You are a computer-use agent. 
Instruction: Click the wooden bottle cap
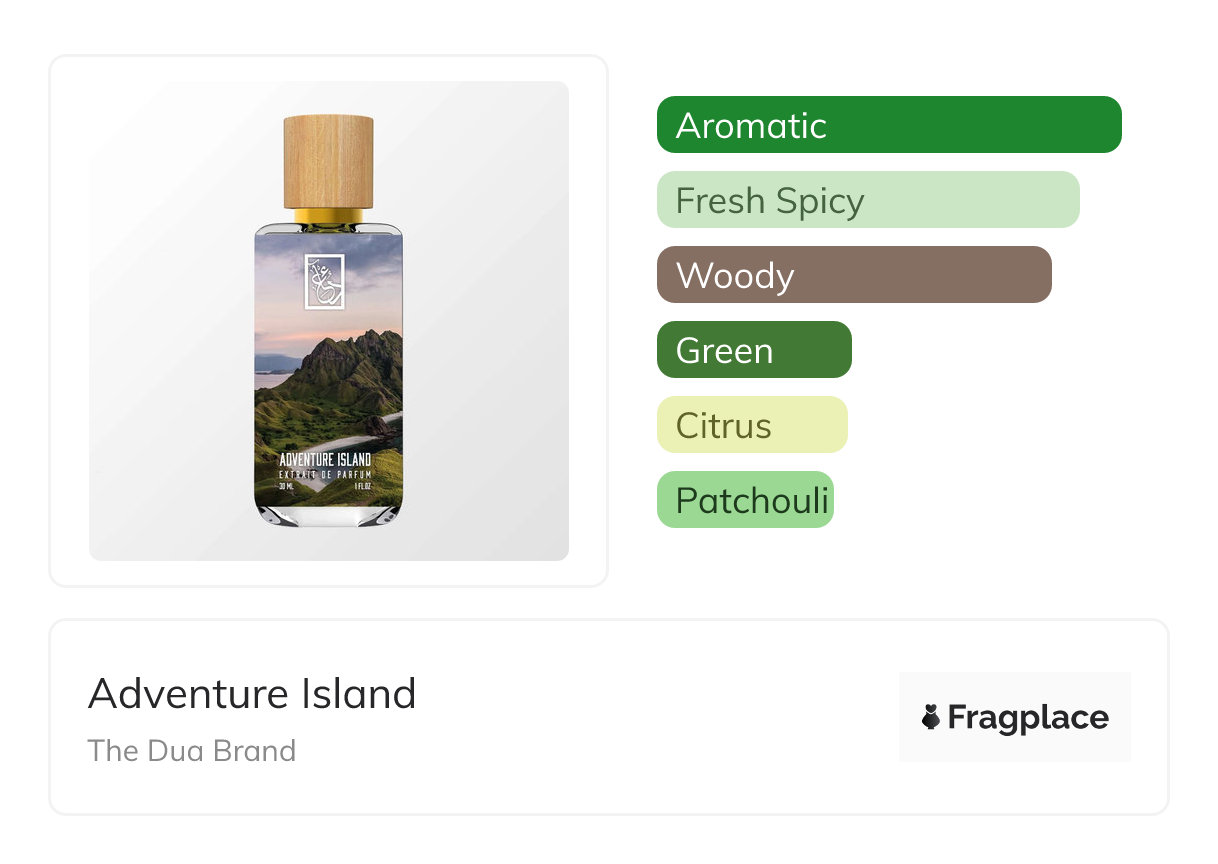point(329,161)
